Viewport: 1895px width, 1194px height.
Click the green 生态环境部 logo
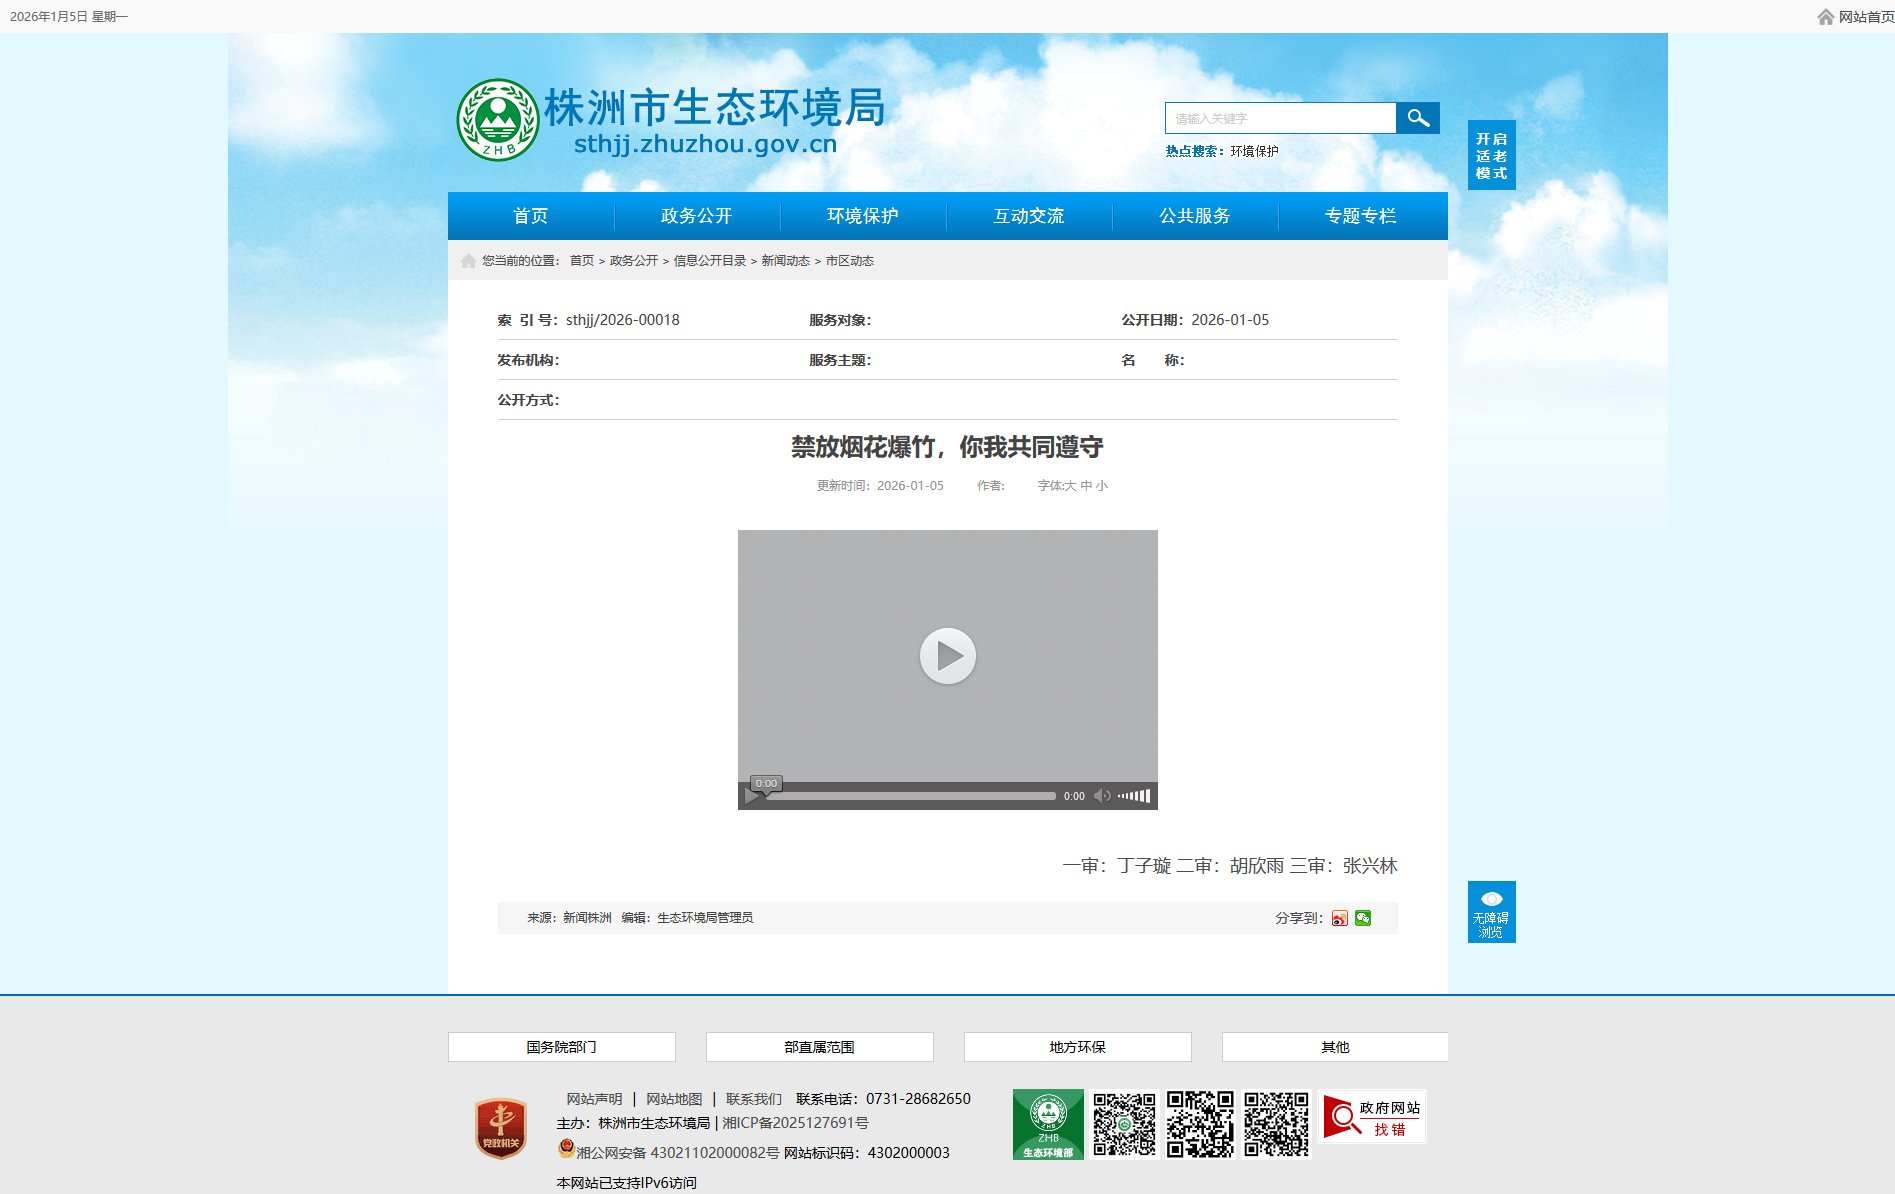coord(1047,1124)
